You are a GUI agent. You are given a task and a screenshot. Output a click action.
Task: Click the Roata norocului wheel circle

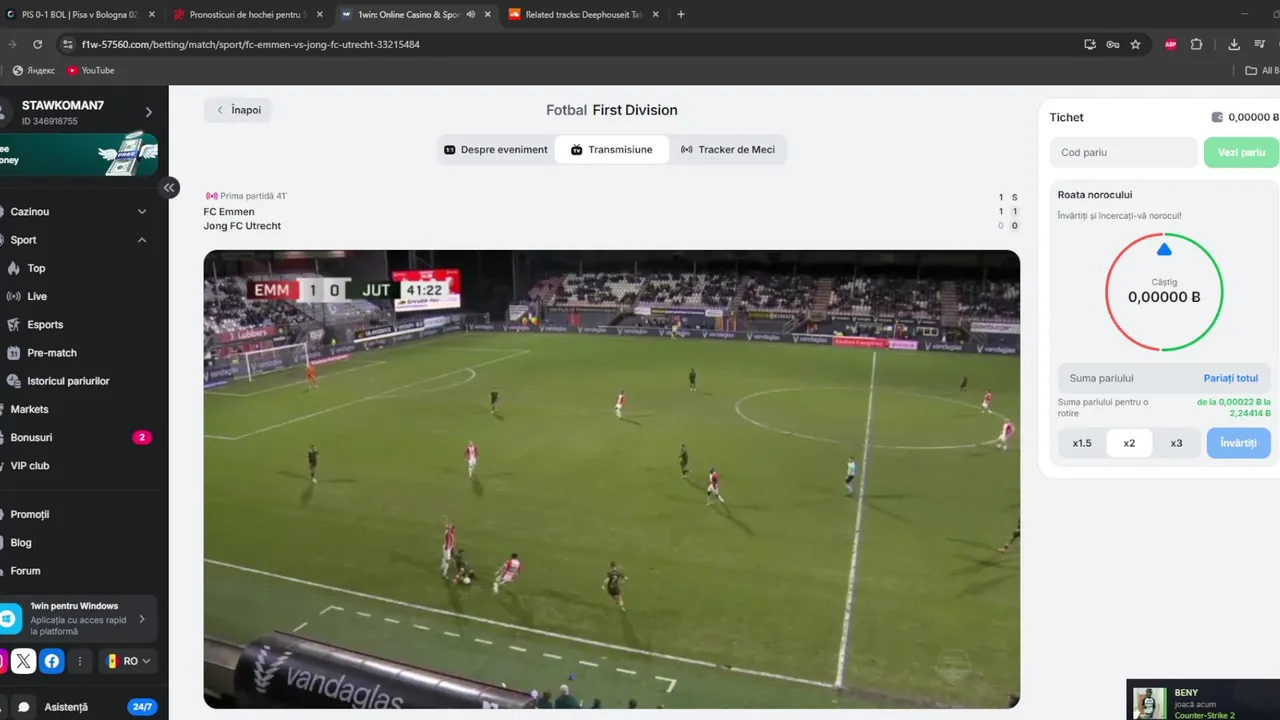click(1164, 292)
